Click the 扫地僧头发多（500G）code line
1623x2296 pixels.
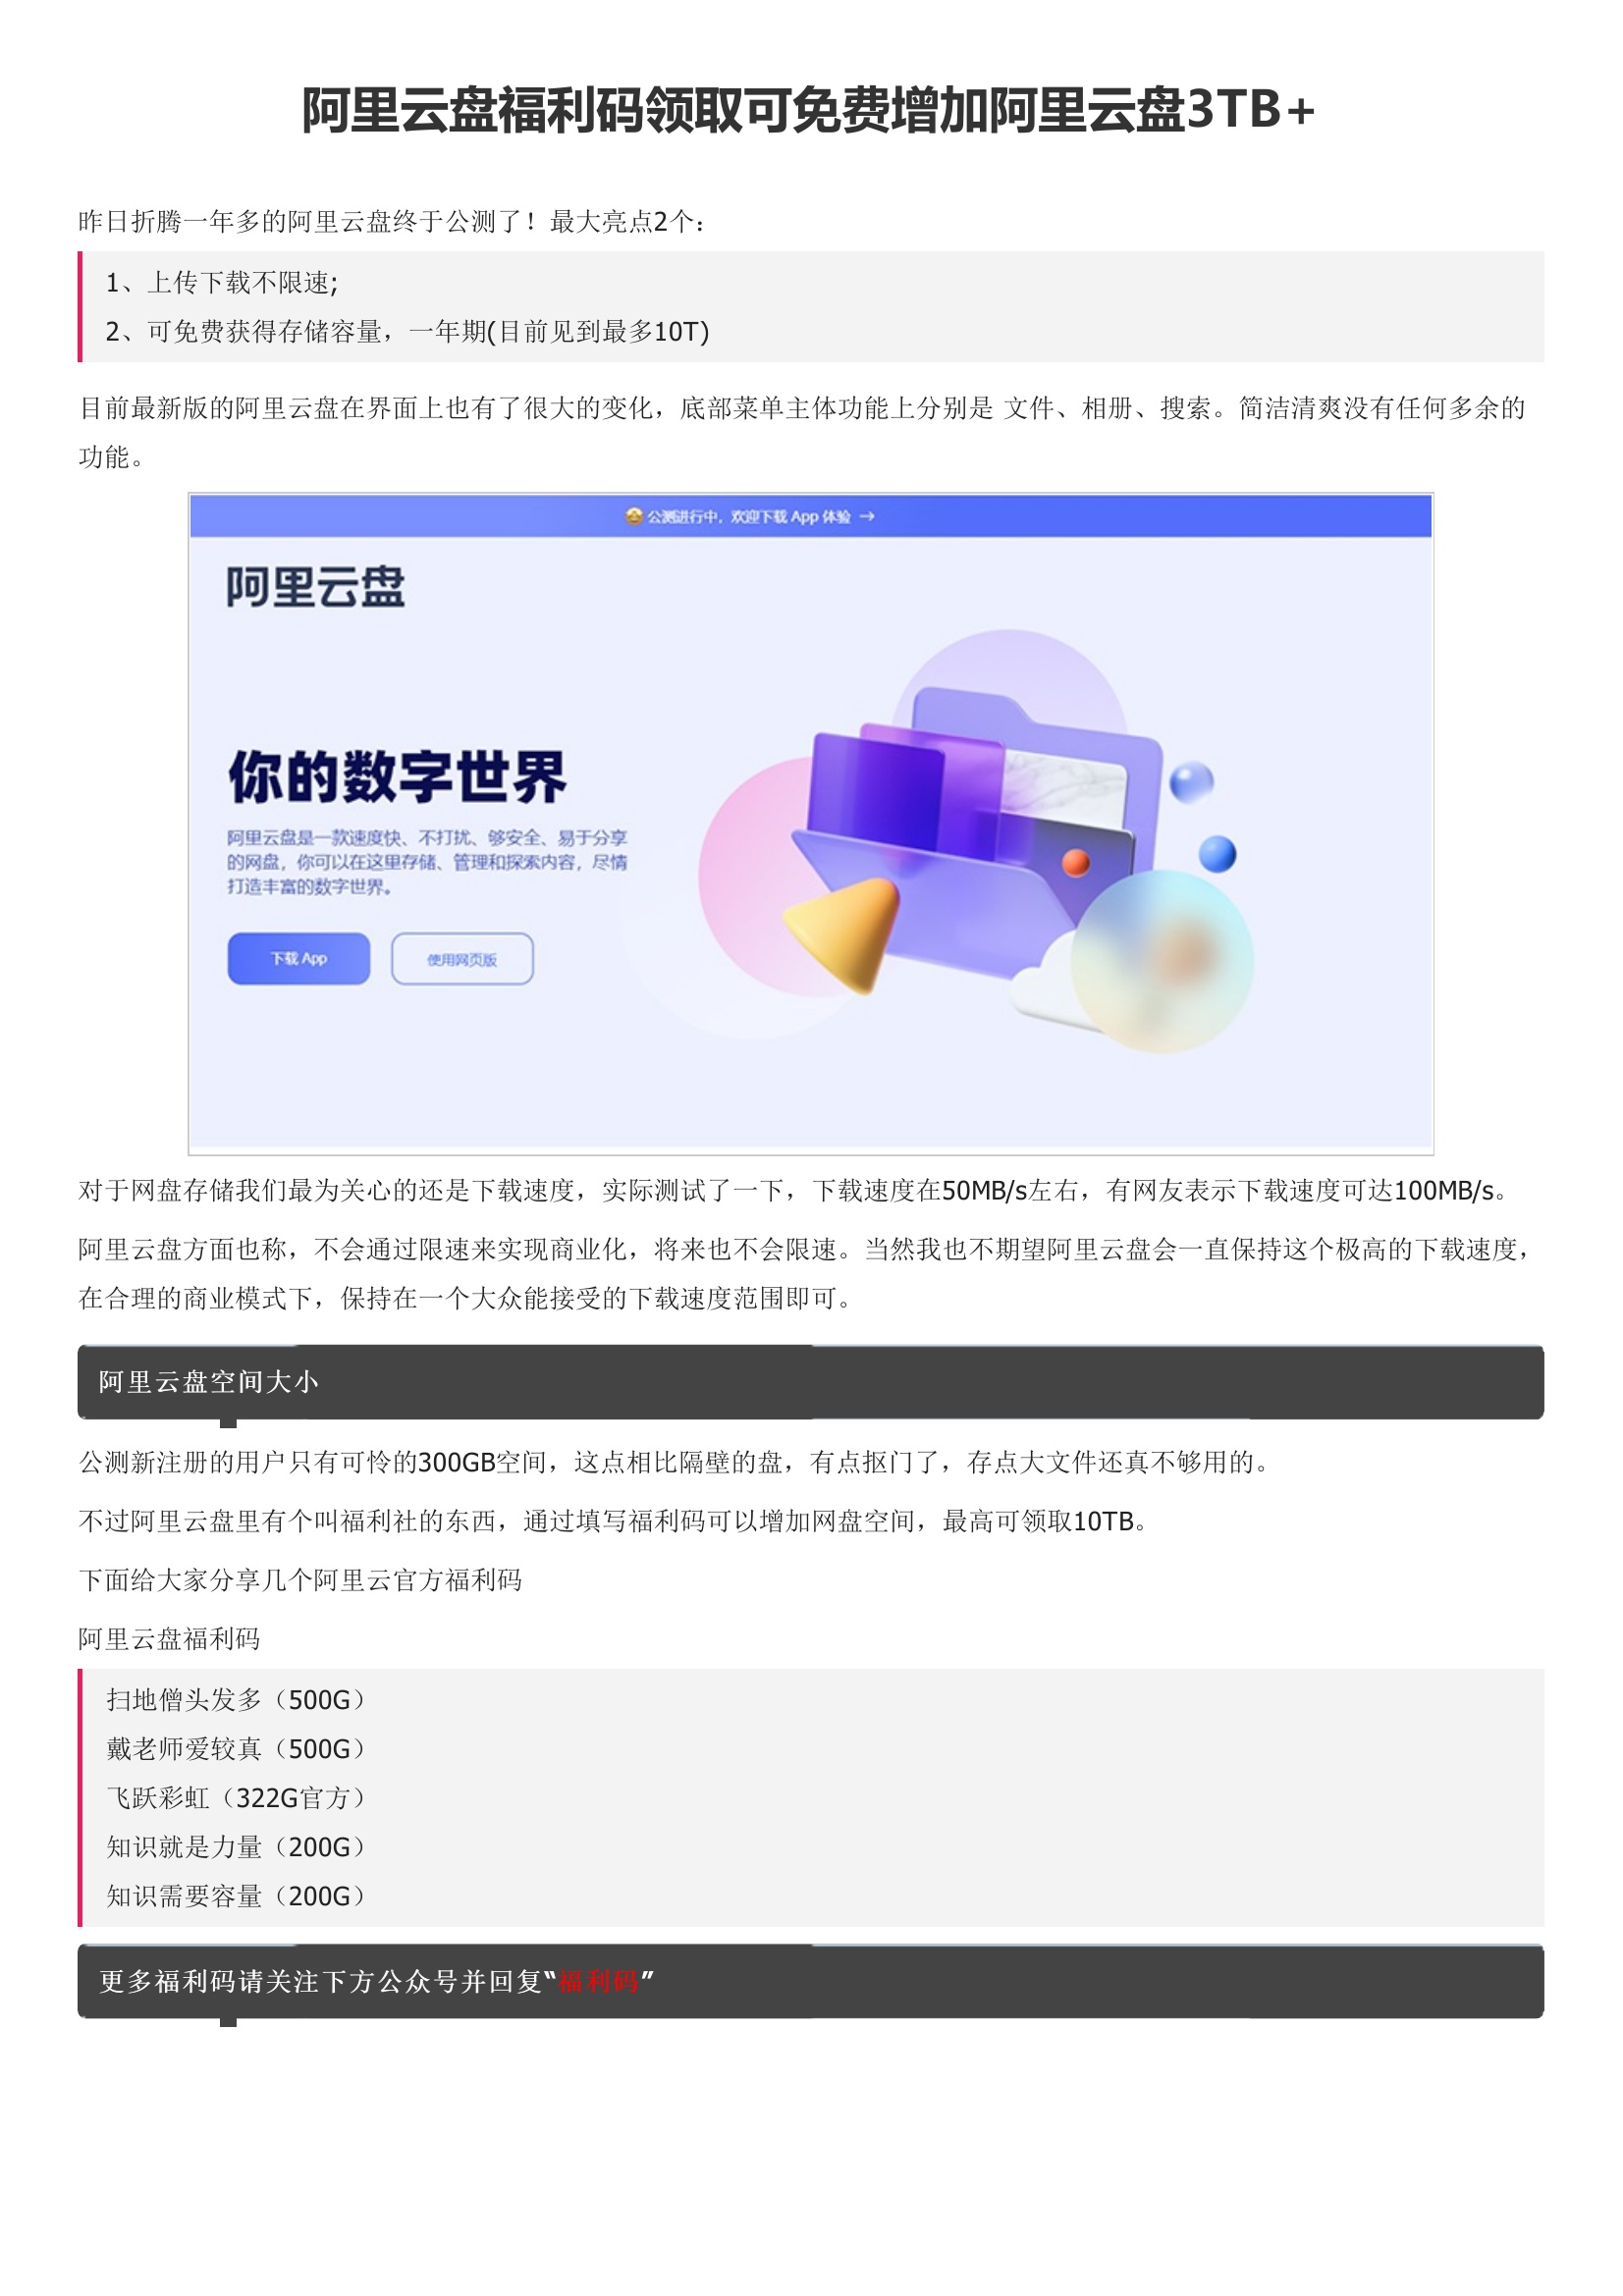237,1699
